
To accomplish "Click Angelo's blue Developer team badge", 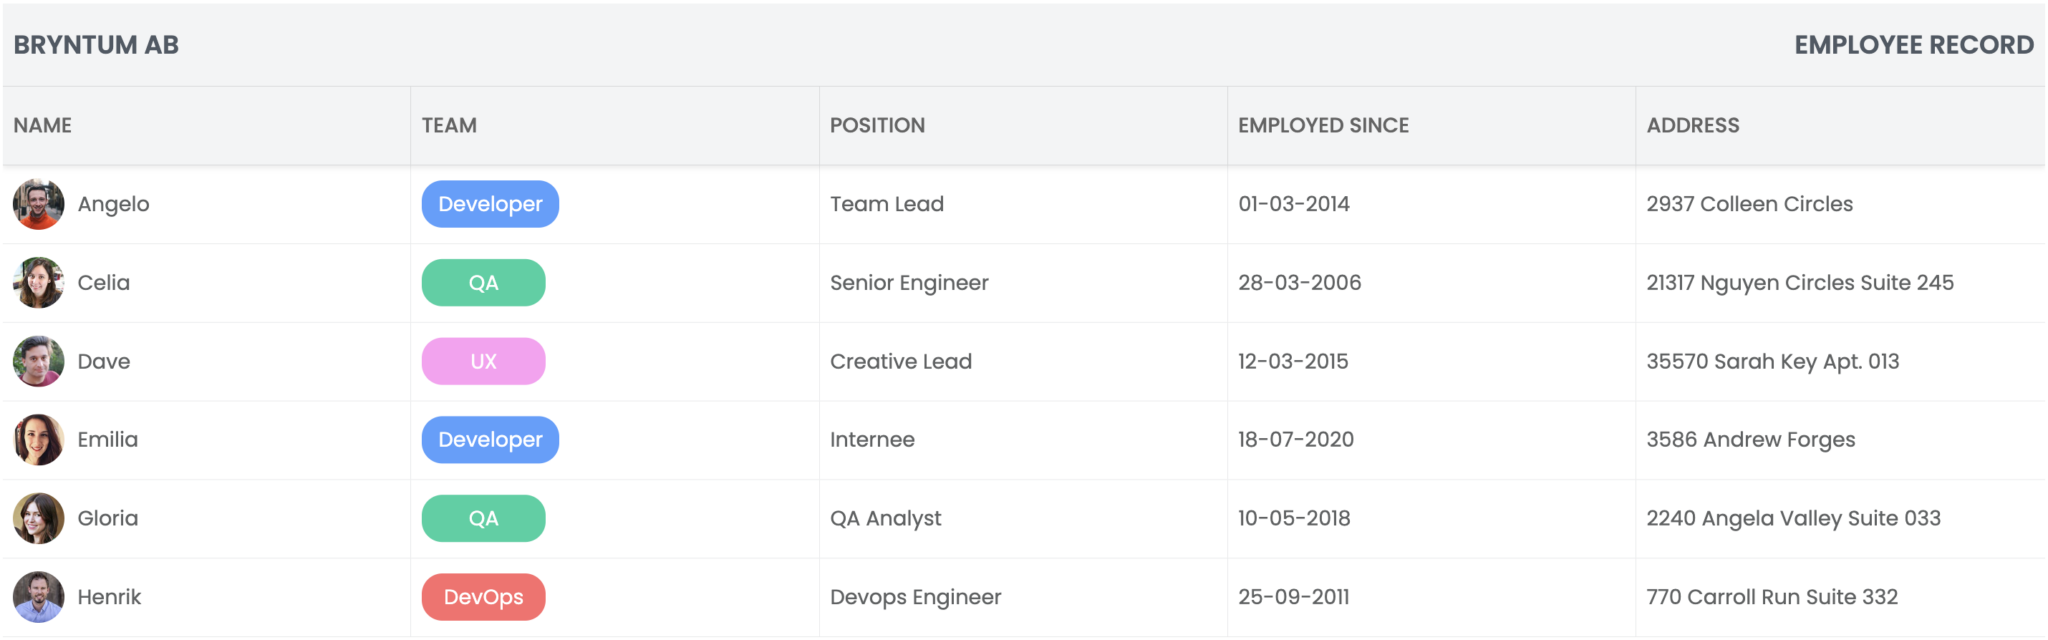I will [490, 204].
